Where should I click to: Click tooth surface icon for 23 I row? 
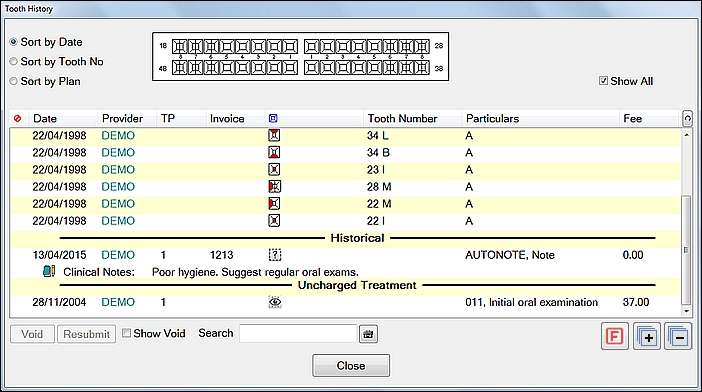coord(274,169)
